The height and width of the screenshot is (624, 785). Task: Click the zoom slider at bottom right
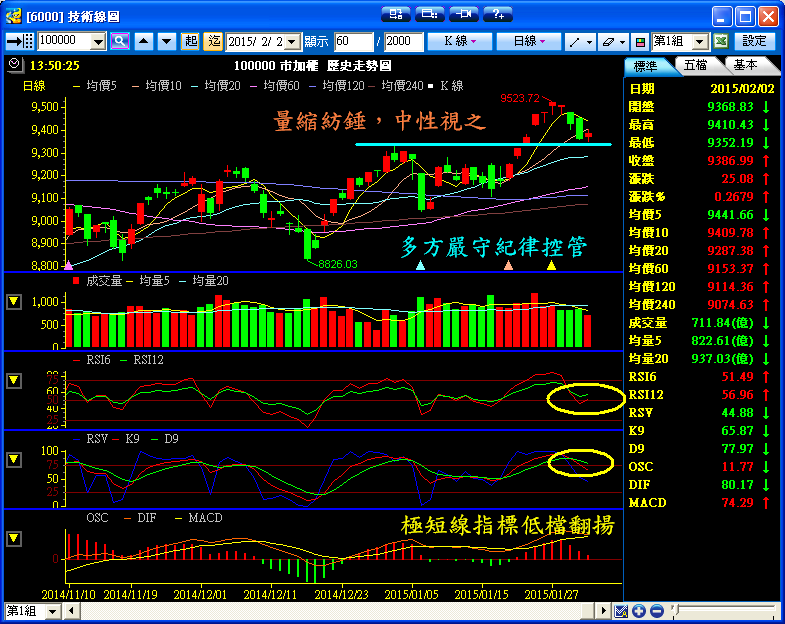click(x=676, y=611)
